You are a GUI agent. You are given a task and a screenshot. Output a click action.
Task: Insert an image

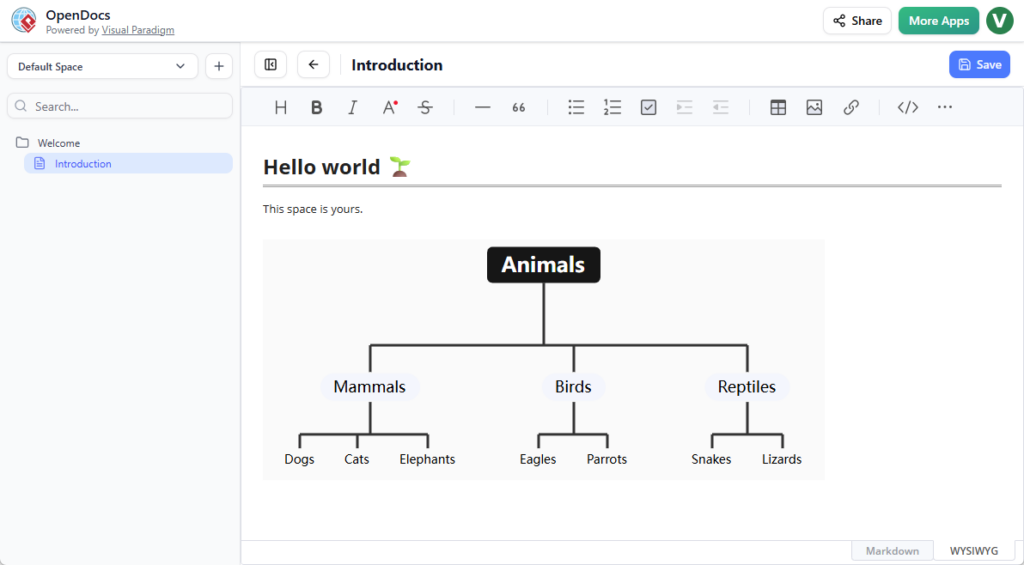[814, 107]
